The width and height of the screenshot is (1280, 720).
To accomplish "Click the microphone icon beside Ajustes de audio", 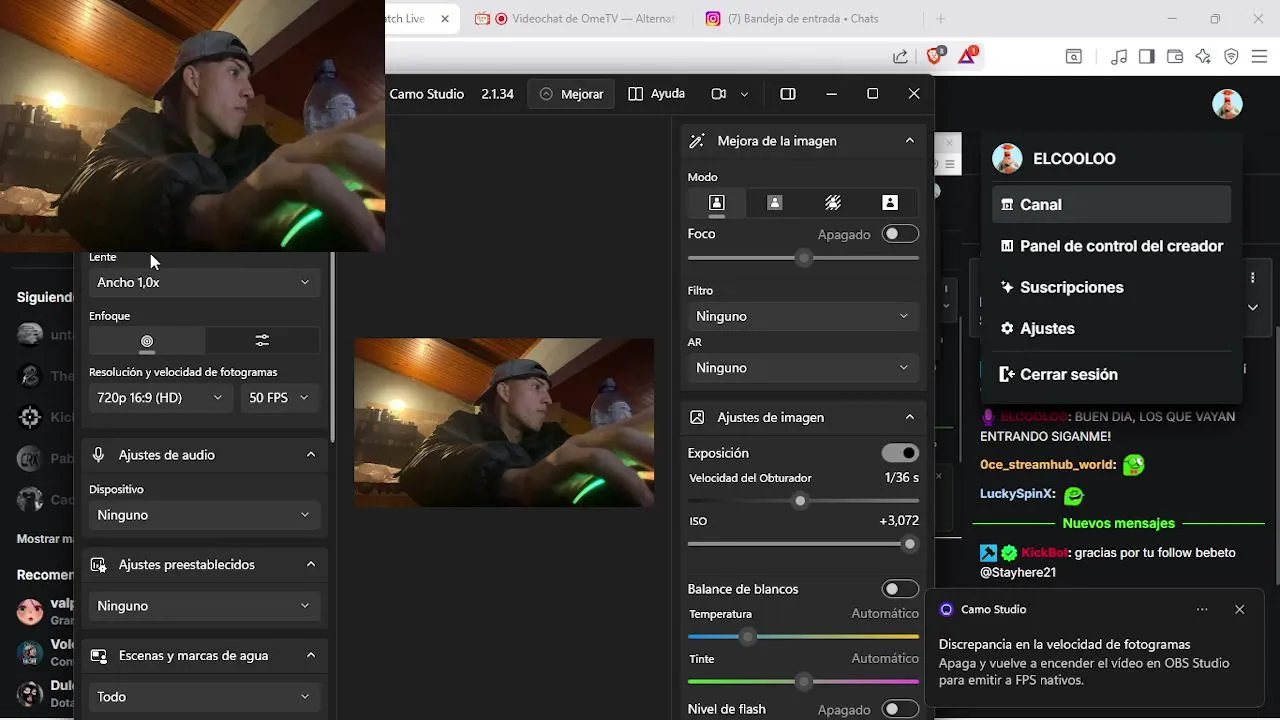I will tap(98, 455).
